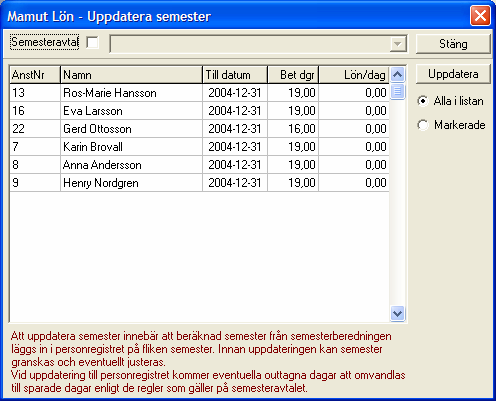Select the Karin Brovall name cell
496x401 pixels.
pos(131,147)
